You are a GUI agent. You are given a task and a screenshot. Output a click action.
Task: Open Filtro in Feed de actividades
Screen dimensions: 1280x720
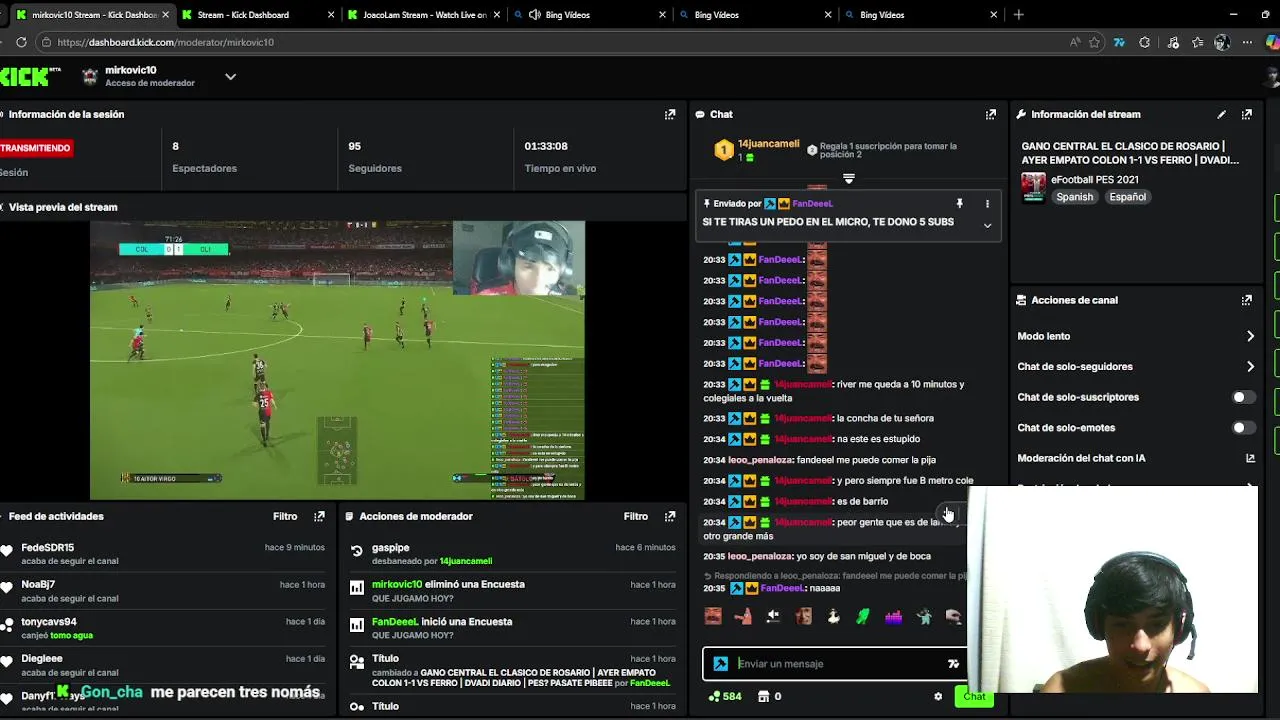[285, 516]
